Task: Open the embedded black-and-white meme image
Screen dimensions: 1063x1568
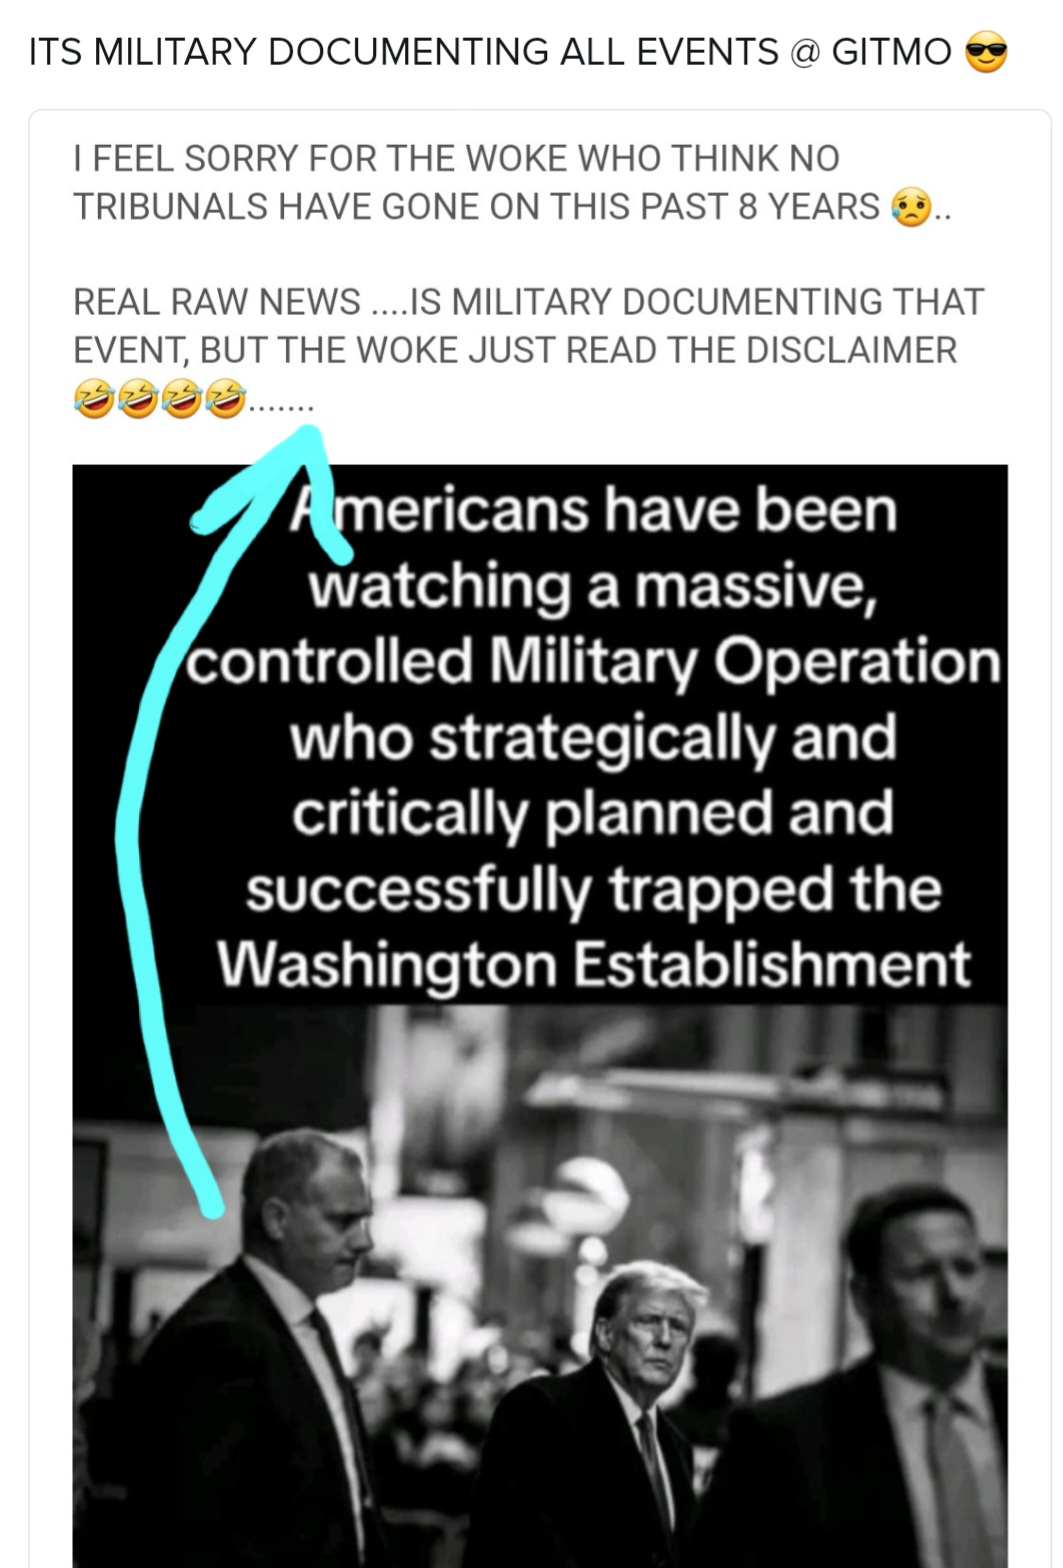Action: point(540,1016)
